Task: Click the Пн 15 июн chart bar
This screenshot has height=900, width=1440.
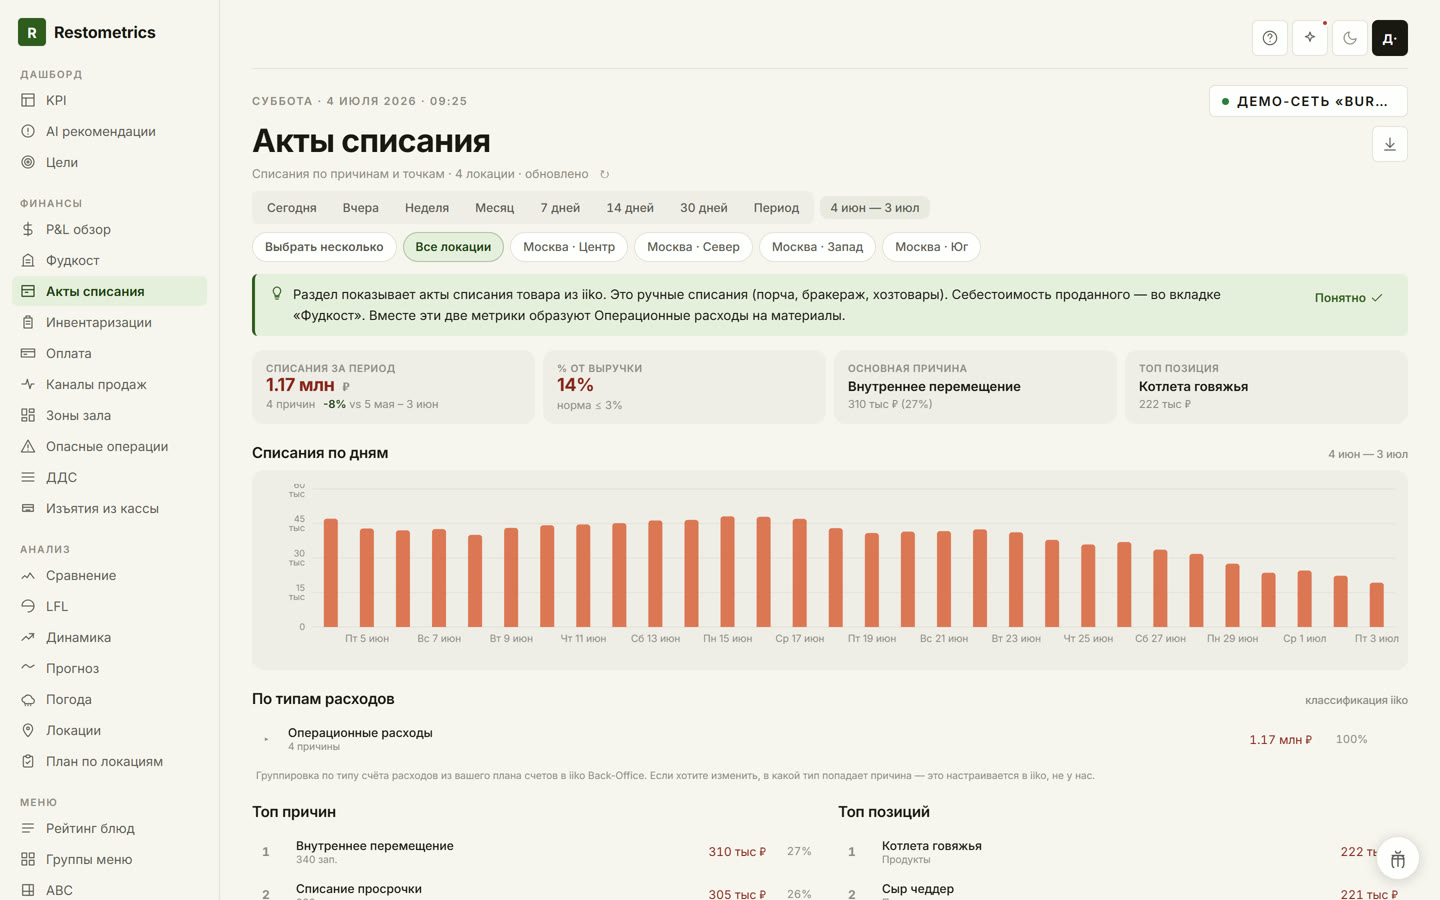Action: [x=727, y=572]
